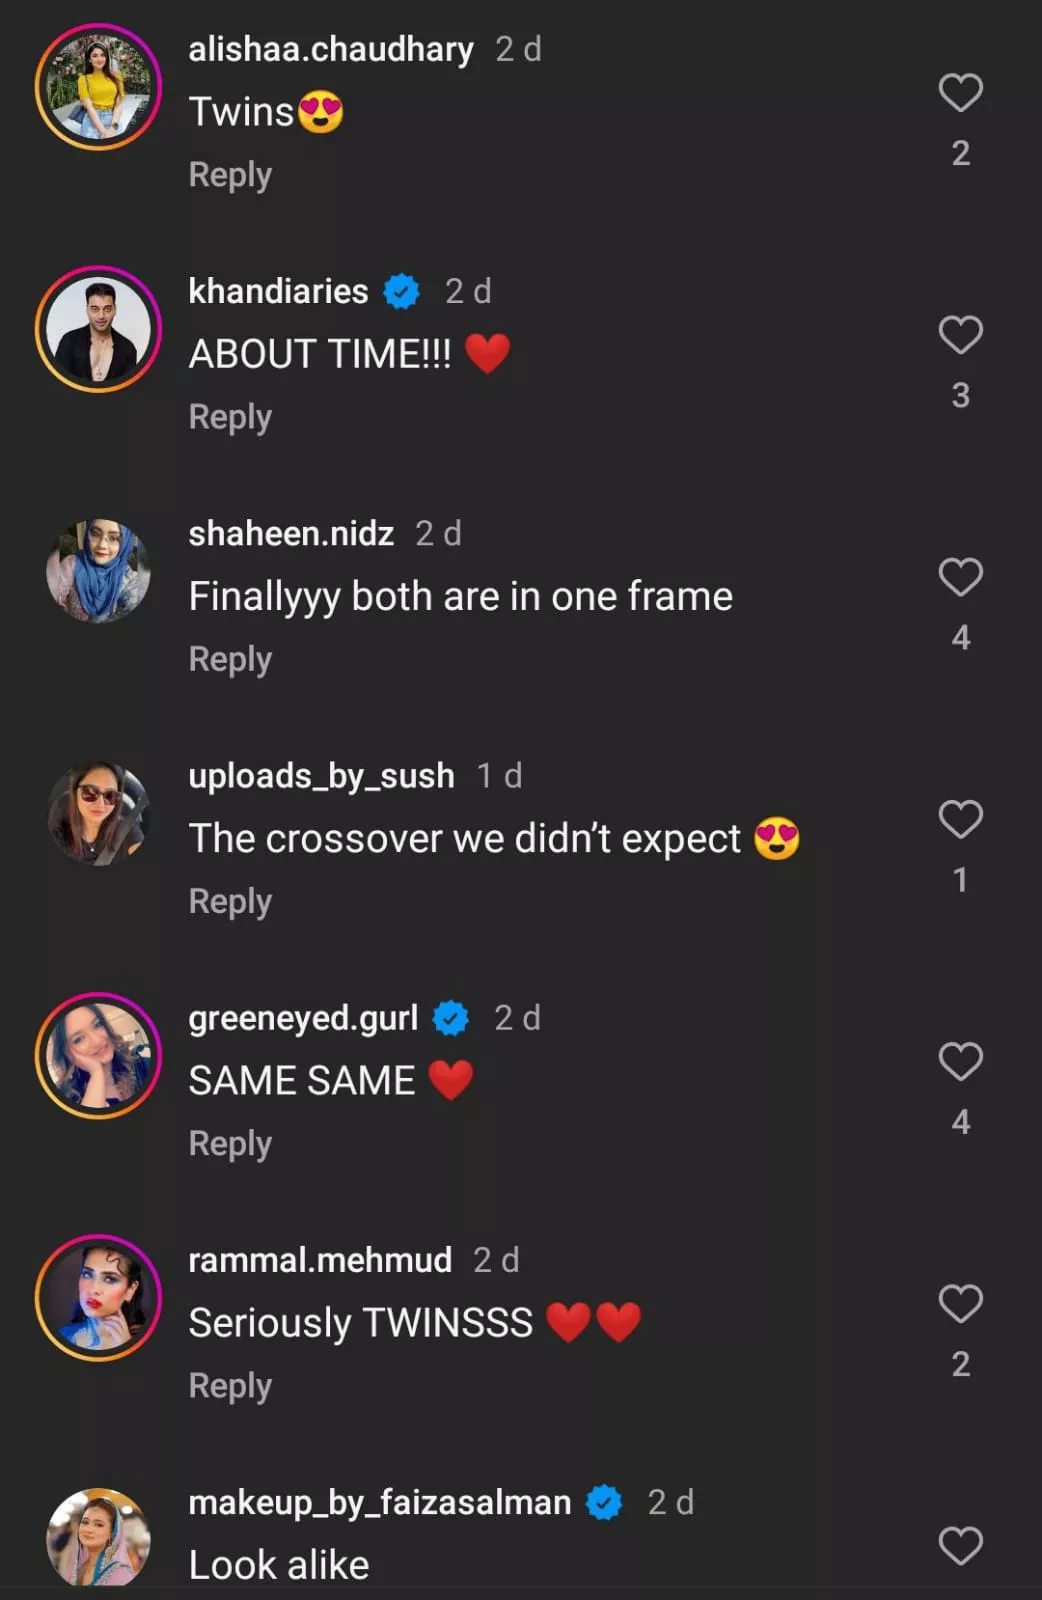
Task: View shaheen.nidz's profile avatar
Action: click(98, 571)
